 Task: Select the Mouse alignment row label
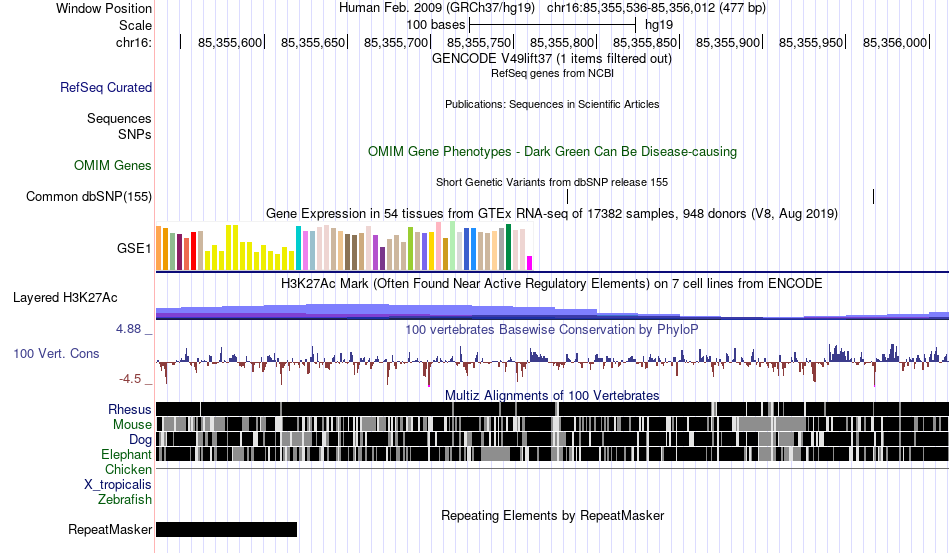[132, 425]
